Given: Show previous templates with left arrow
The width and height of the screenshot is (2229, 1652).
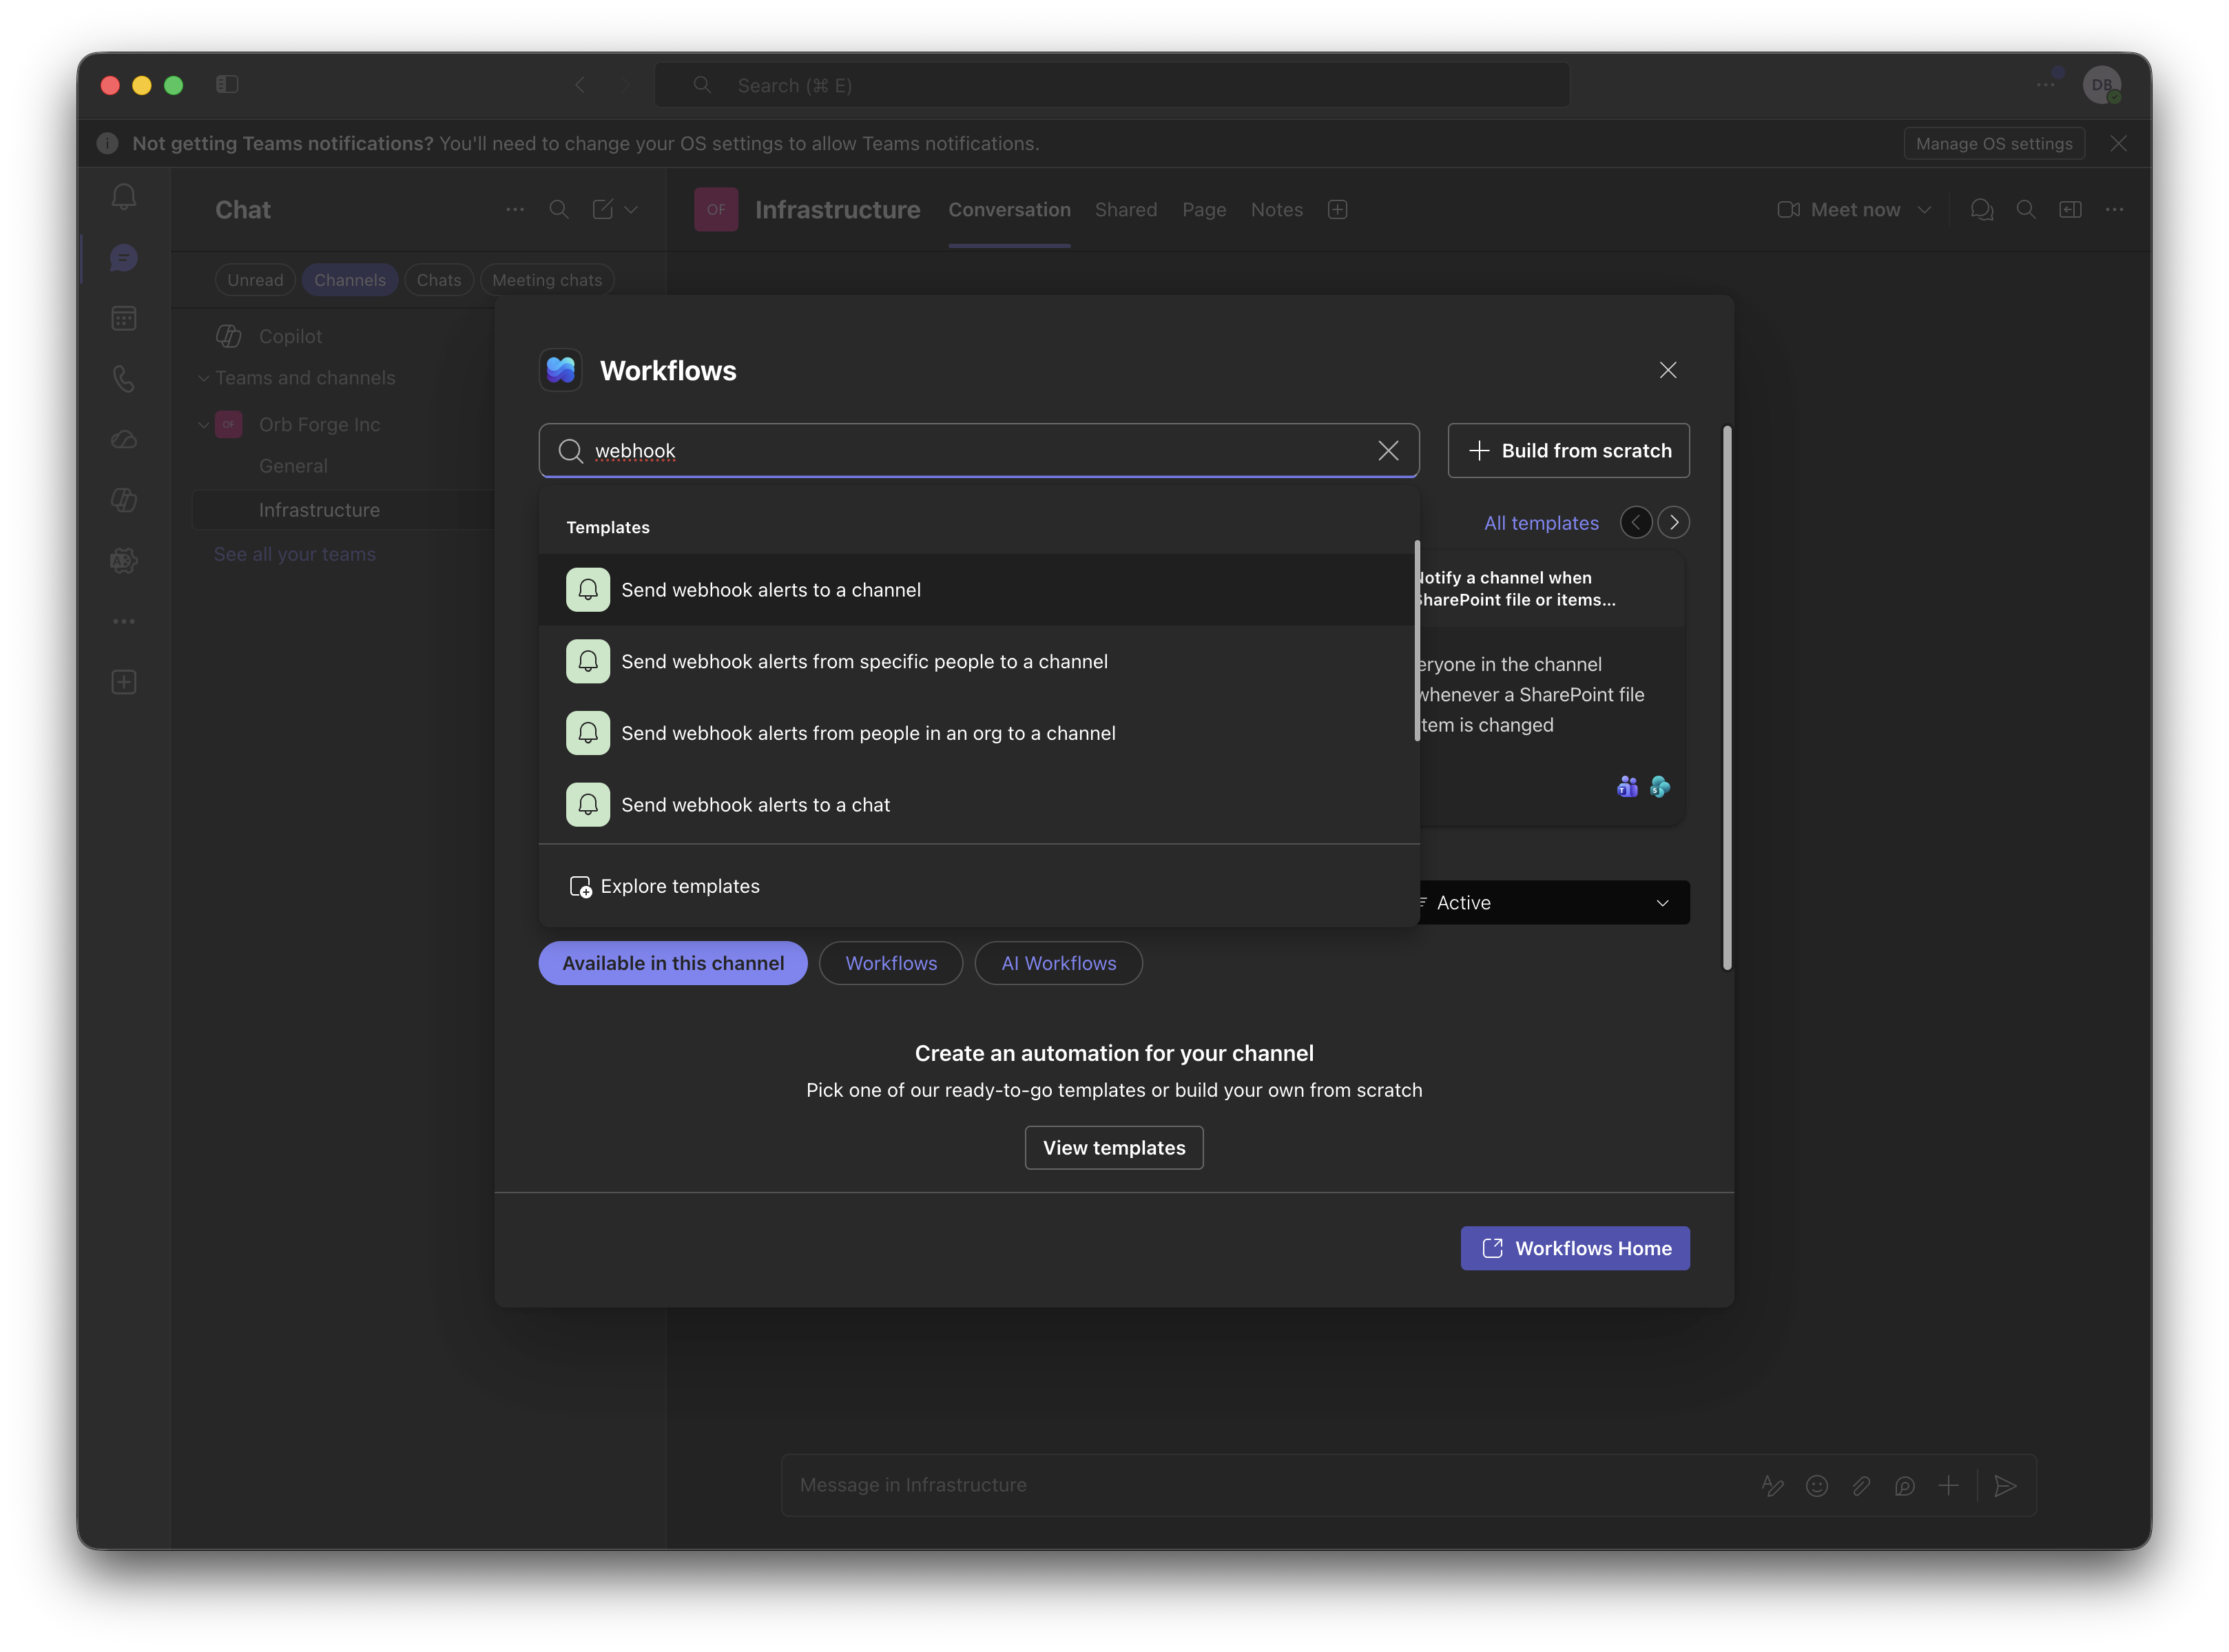Looking at the screenshot, I should 1636,523.
